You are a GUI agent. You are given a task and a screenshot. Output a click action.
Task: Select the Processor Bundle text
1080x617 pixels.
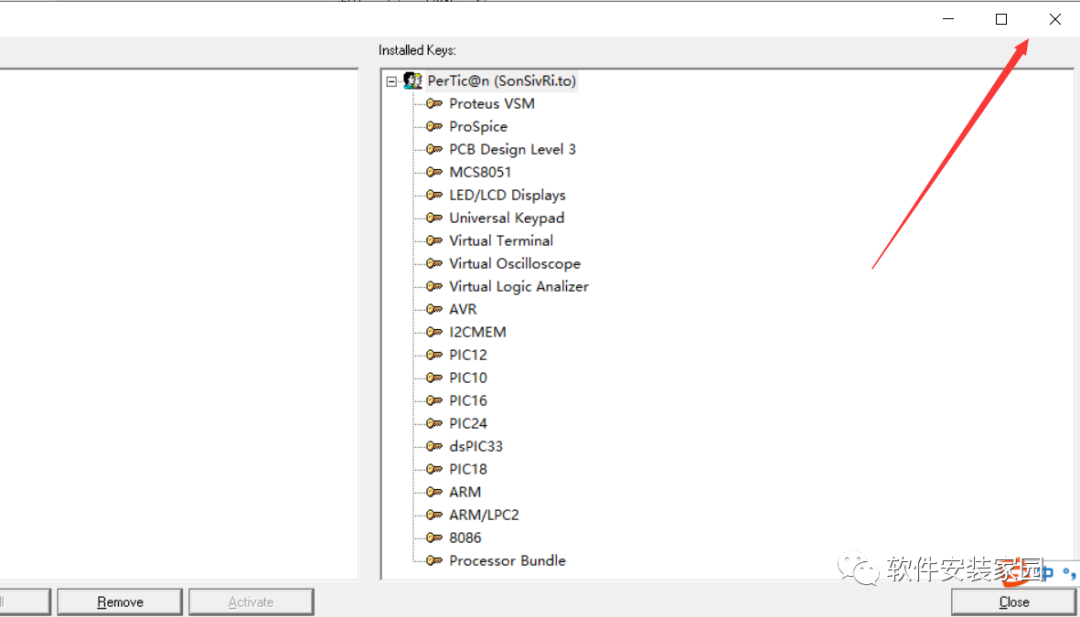508,560
